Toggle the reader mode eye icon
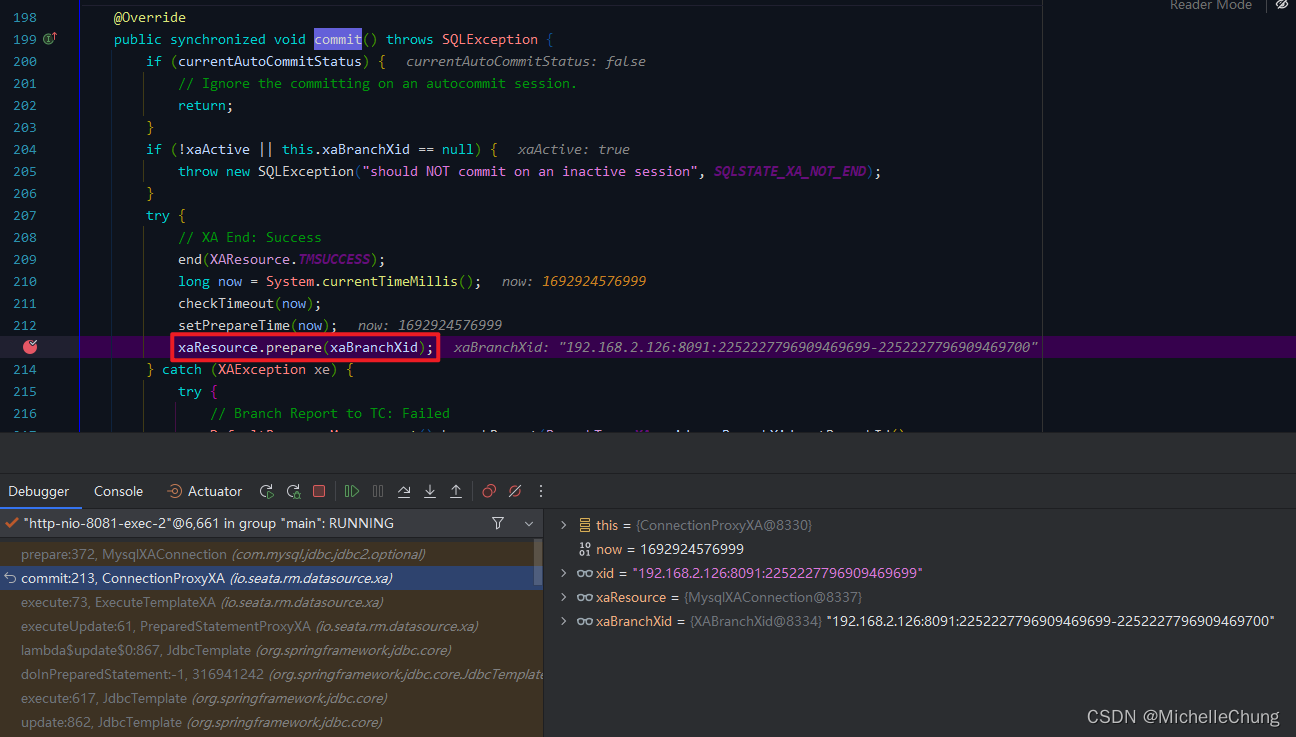This screenshot has width=1296, height=737. coord(1281,5)
